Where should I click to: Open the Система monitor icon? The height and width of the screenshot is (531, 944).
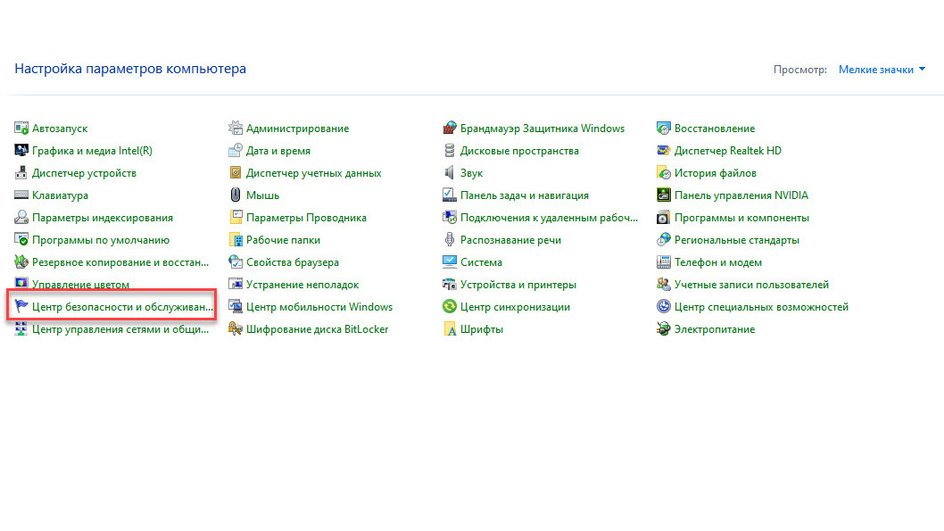[x=450, y=262]
